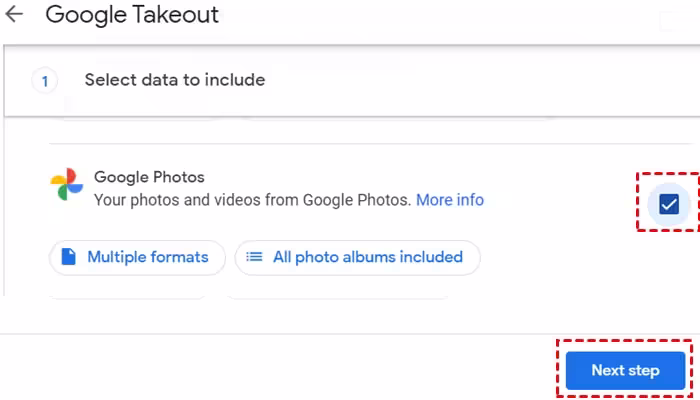The height and width of the screenshot is (400, 700).
Task: Collapse the Select data to include section
Action: tap(174, 80)
